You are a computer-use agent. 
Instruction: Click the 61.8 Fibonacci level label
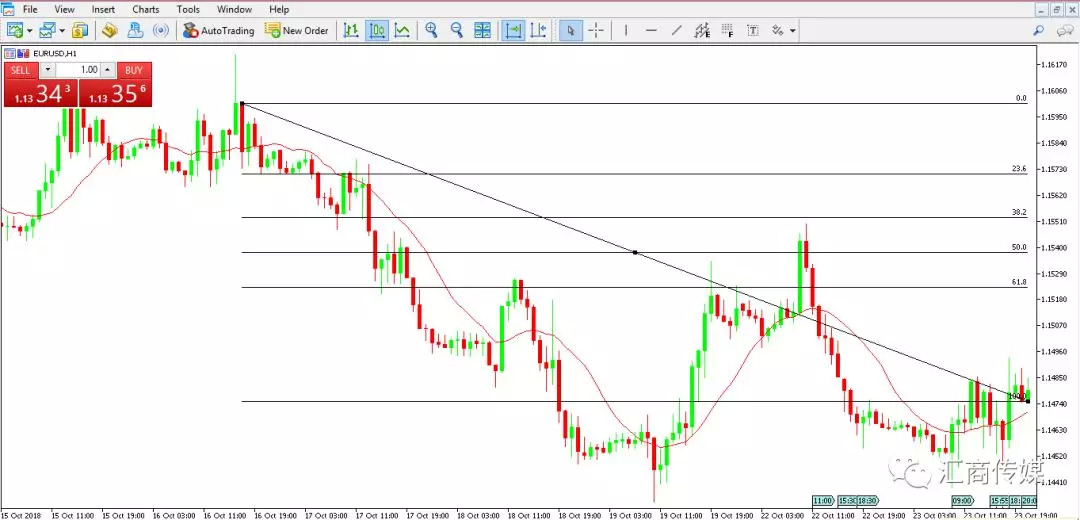pyautogui.click(x=1019, y=282)
